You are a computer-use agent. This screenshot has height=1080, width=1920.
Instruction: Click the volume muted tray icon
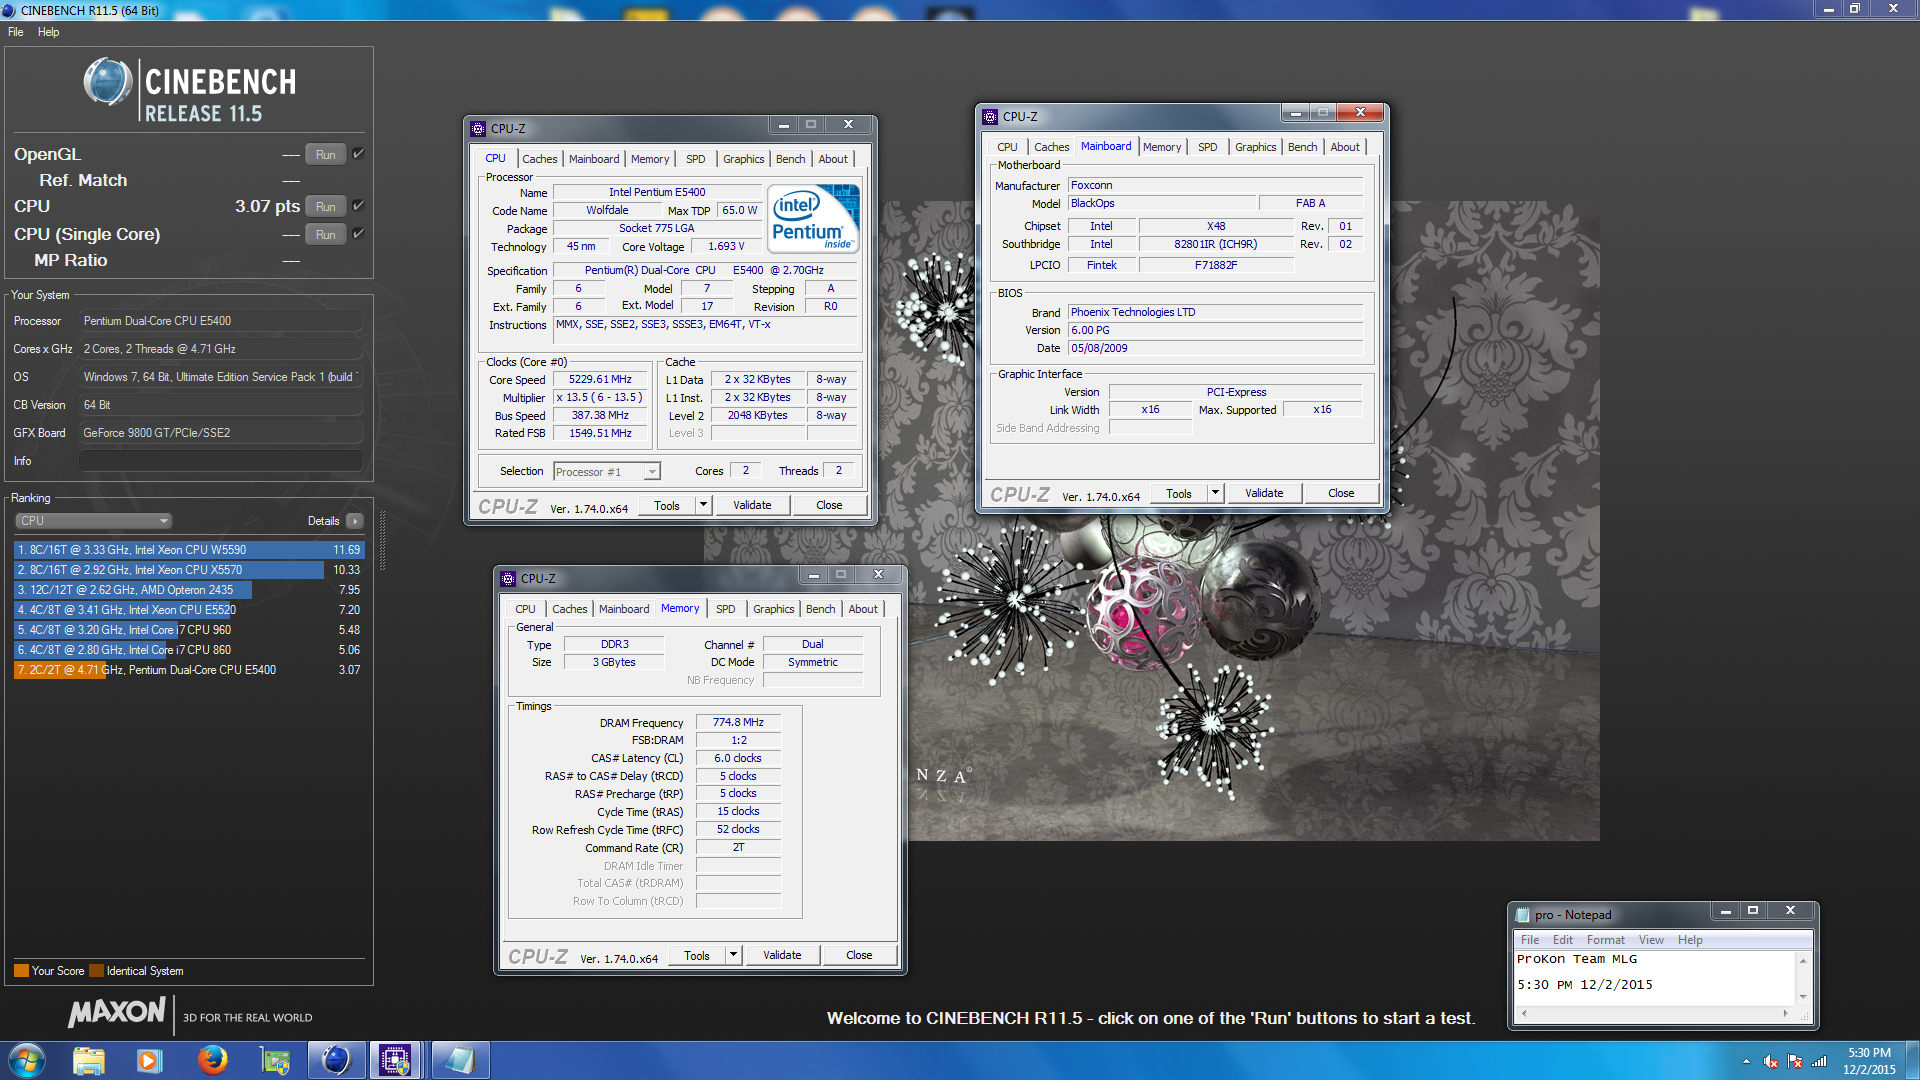coord(1771,1061)
